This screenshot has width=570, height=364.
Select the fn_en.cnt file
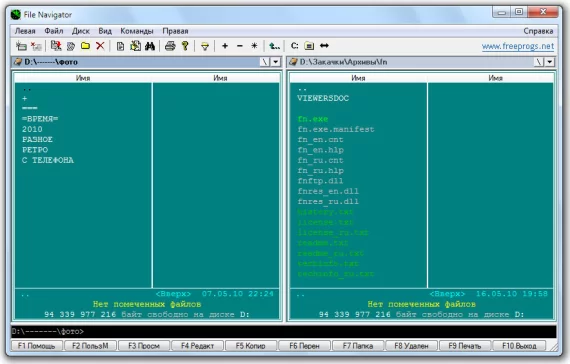coord(320,140)
